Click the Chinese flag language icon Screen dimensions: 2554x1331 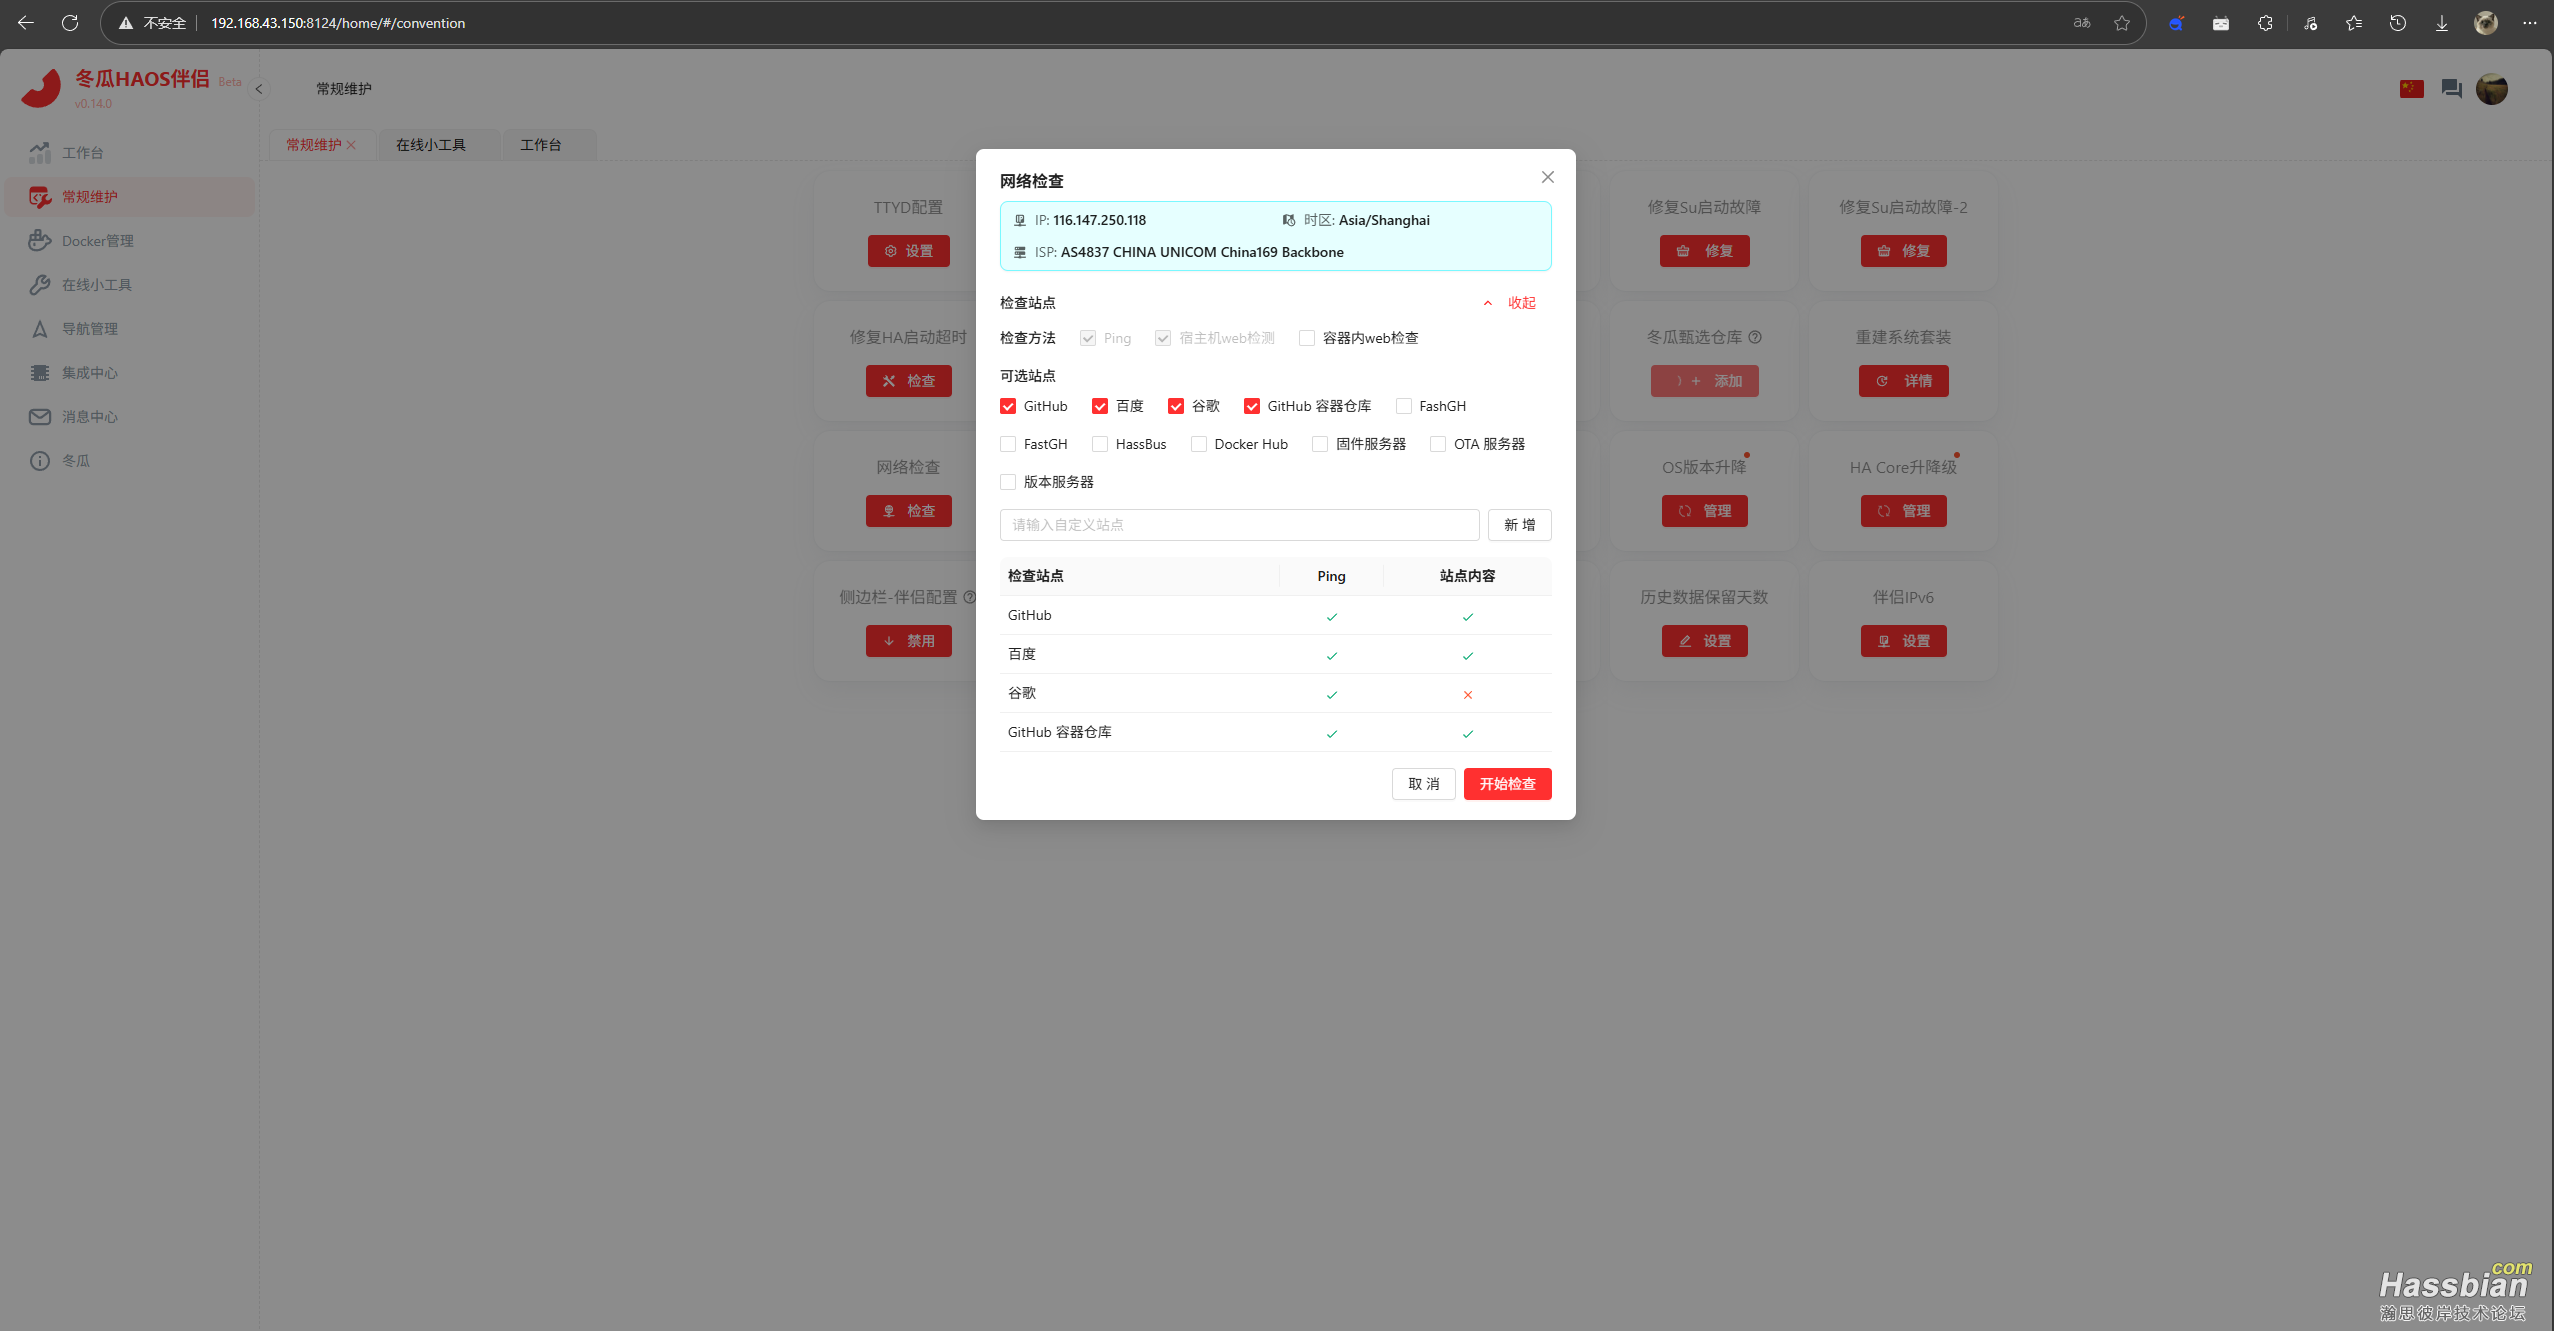point(2411,89)
